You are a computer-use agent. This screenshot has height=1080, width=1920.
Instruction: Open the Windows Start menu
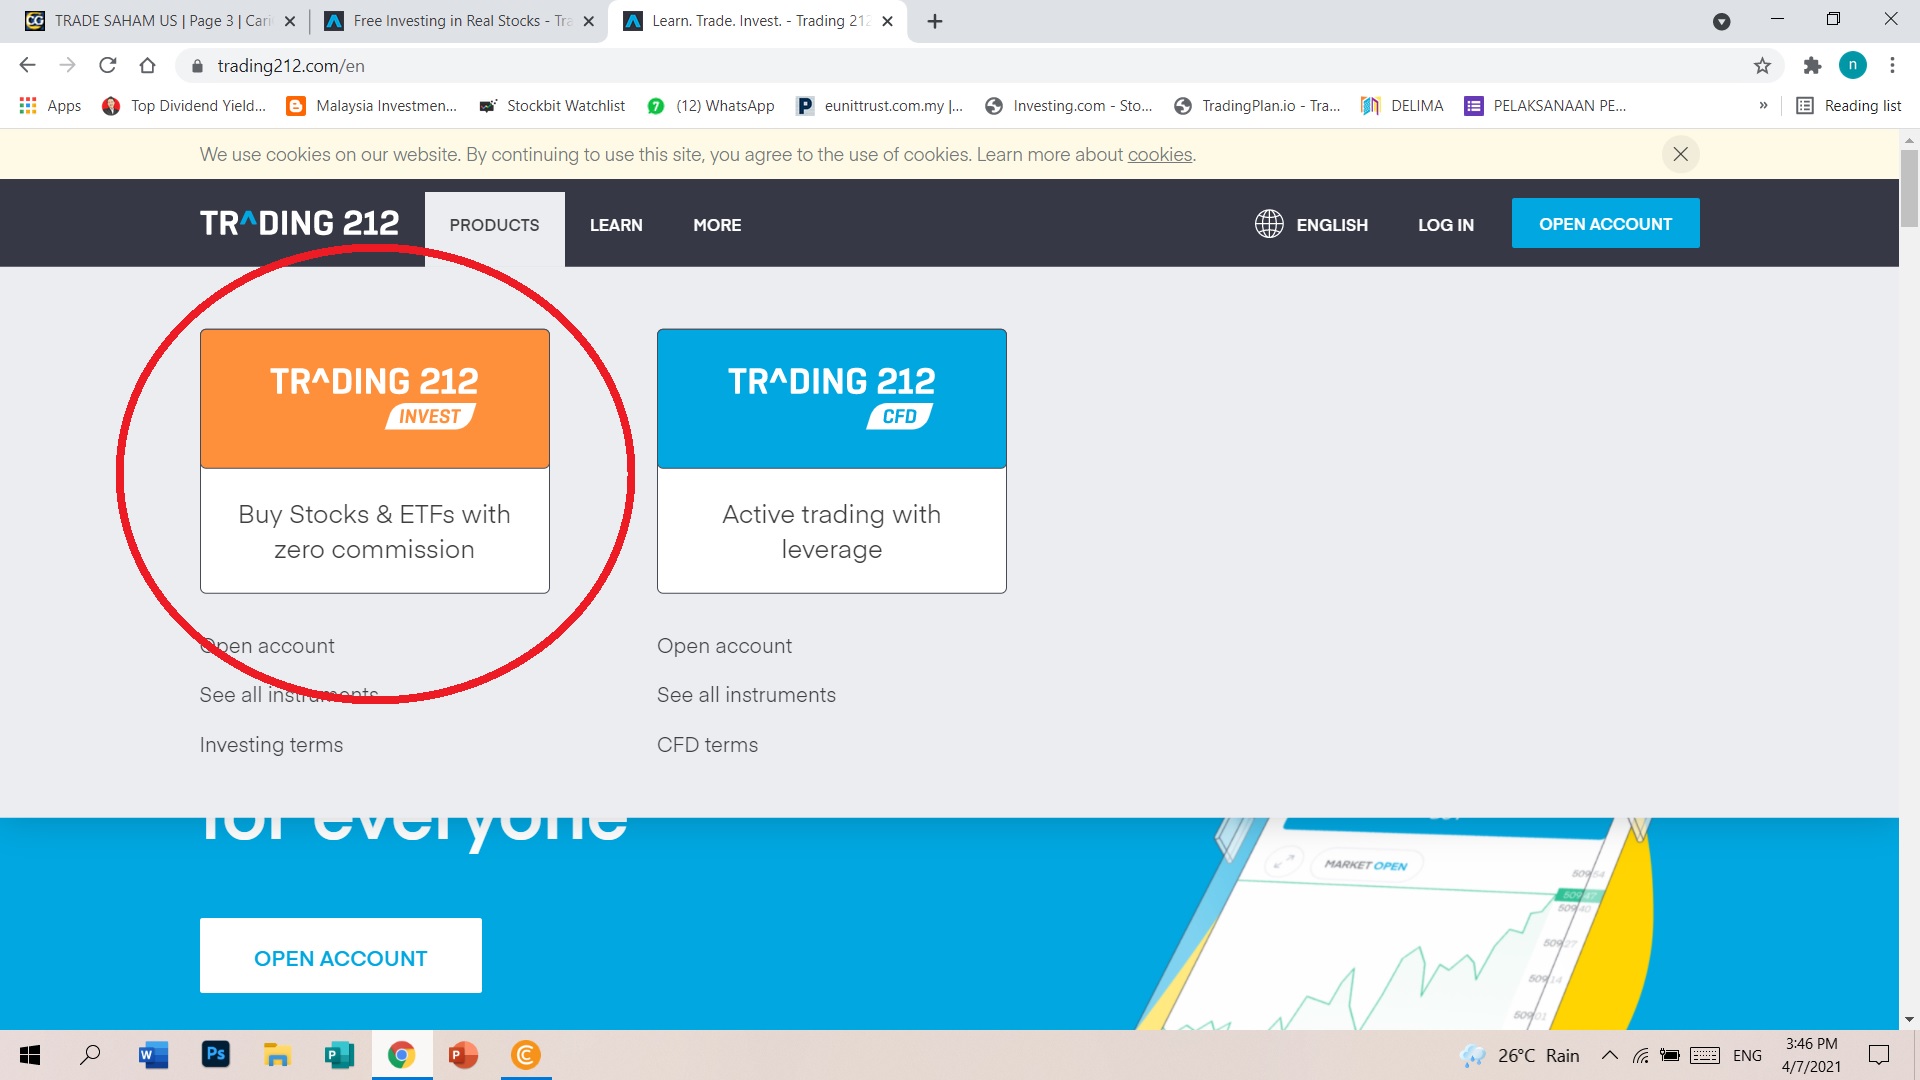[30, 1055]
